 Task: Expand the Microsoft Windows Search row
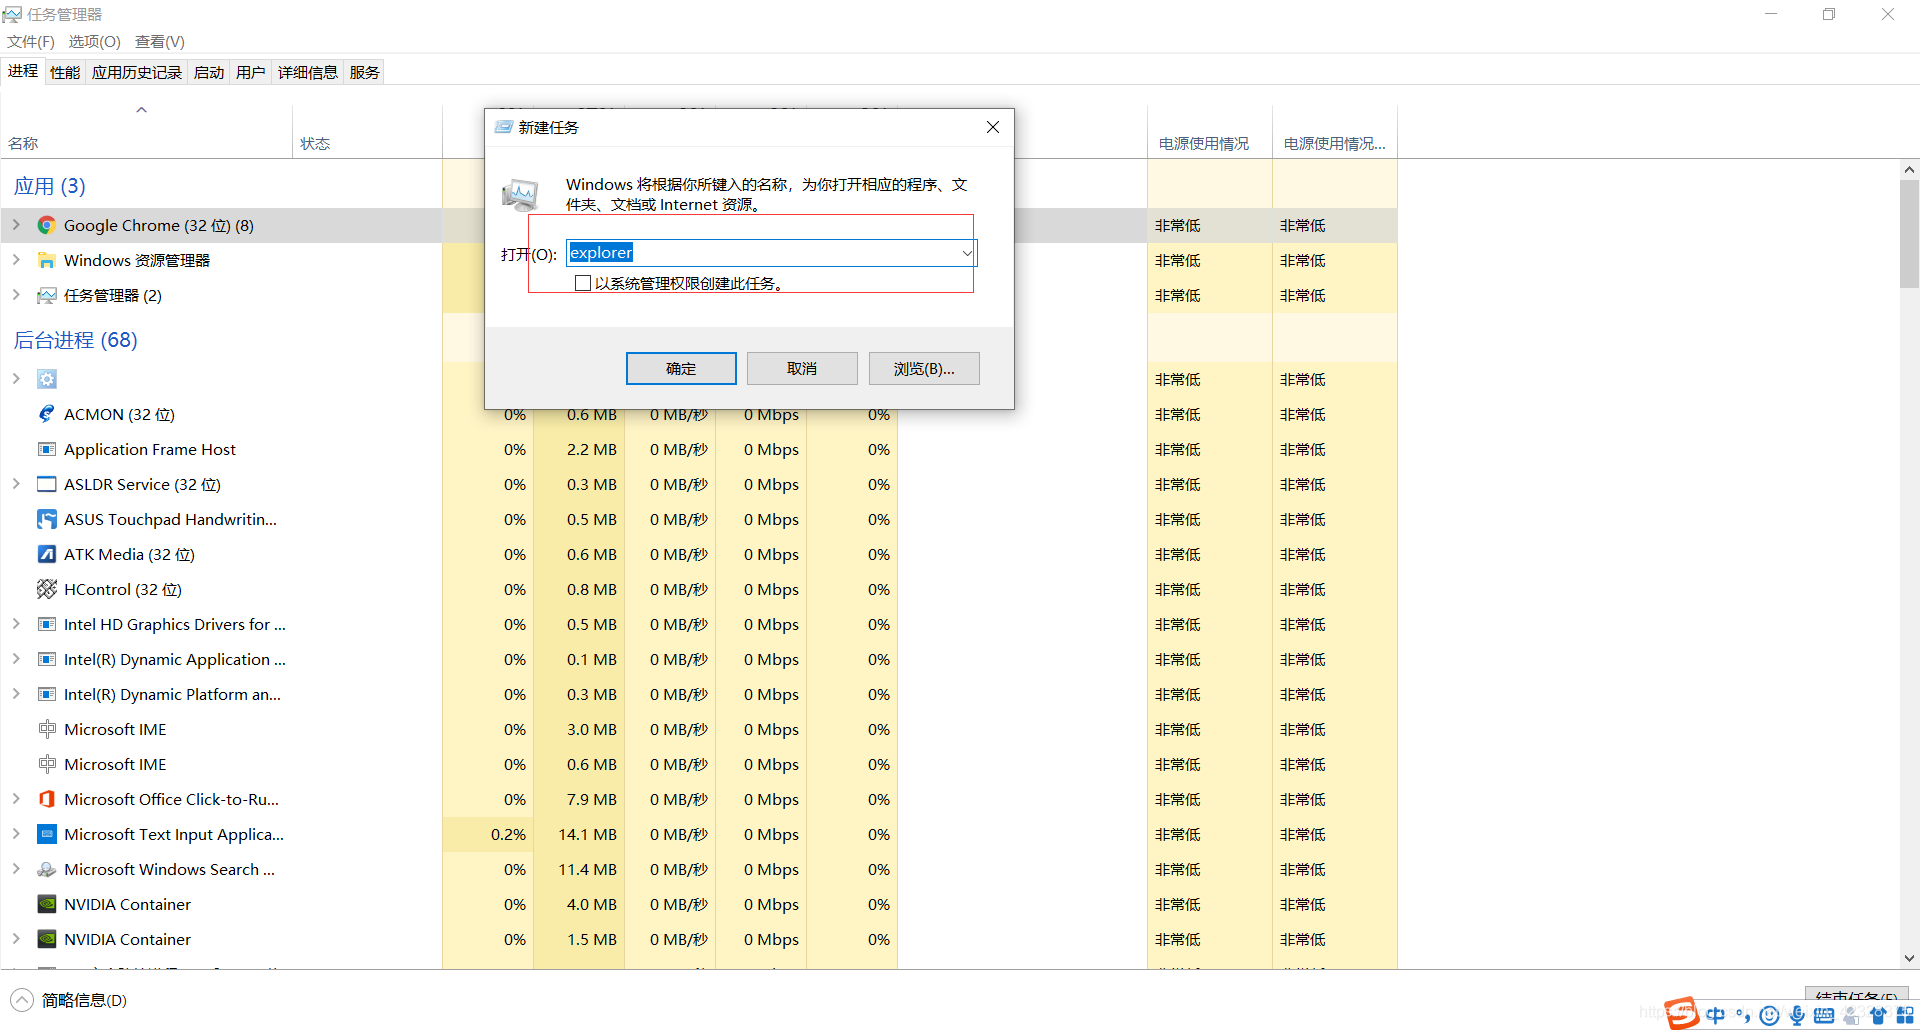click(x=16, y=869)
